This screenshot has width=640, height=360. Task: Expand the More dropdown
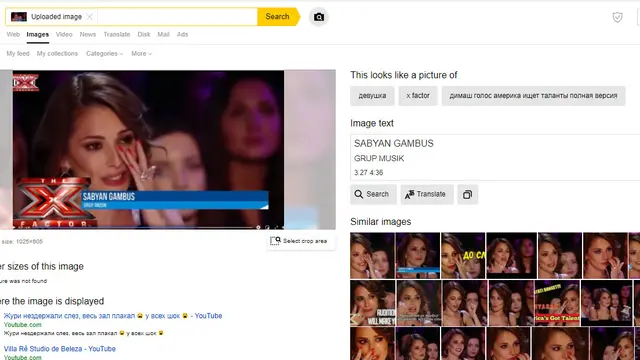pyautogui.click(x=141, y=53)
